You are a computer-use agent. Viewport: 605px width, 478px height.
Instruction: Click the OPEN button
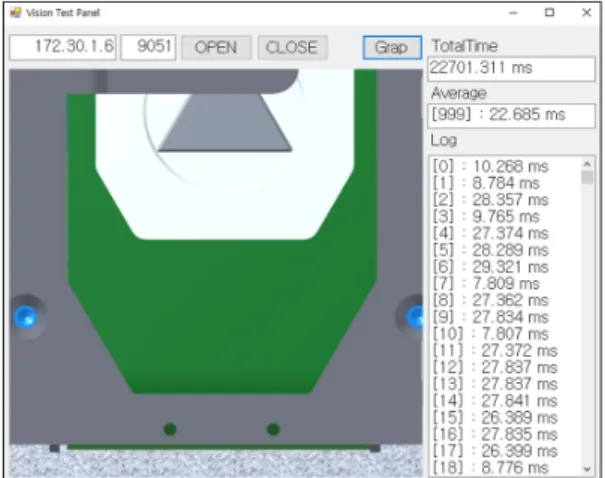216,47
